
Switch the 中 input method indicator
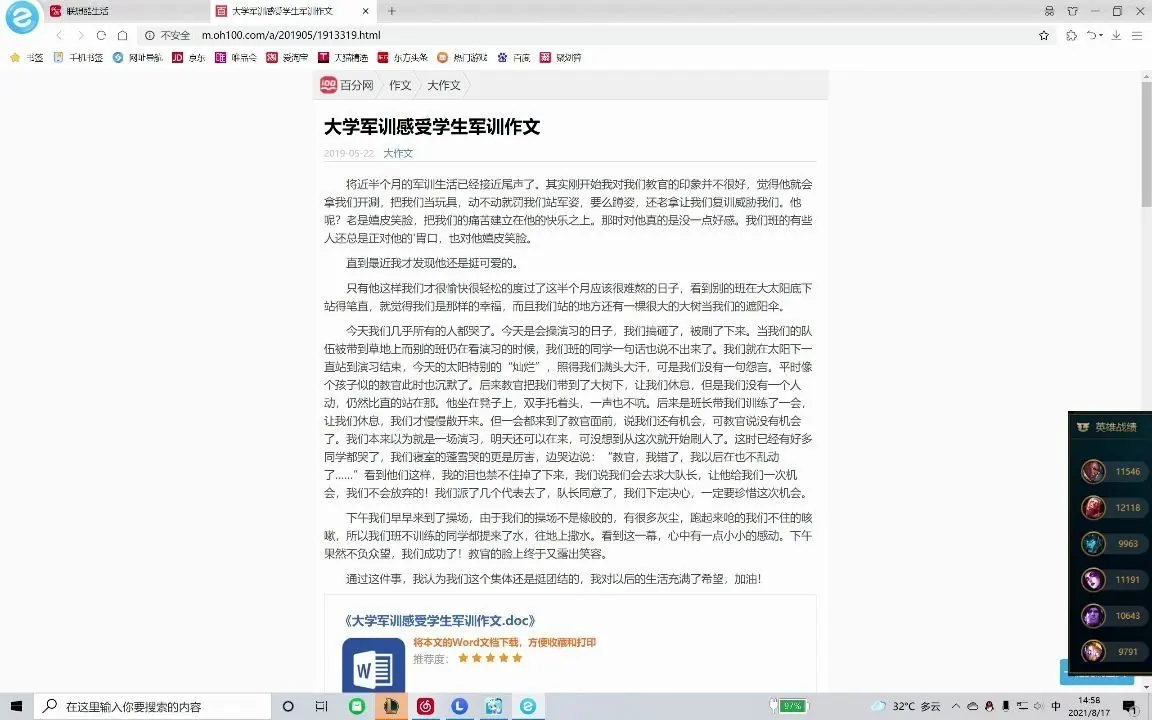pos(1056,706)
